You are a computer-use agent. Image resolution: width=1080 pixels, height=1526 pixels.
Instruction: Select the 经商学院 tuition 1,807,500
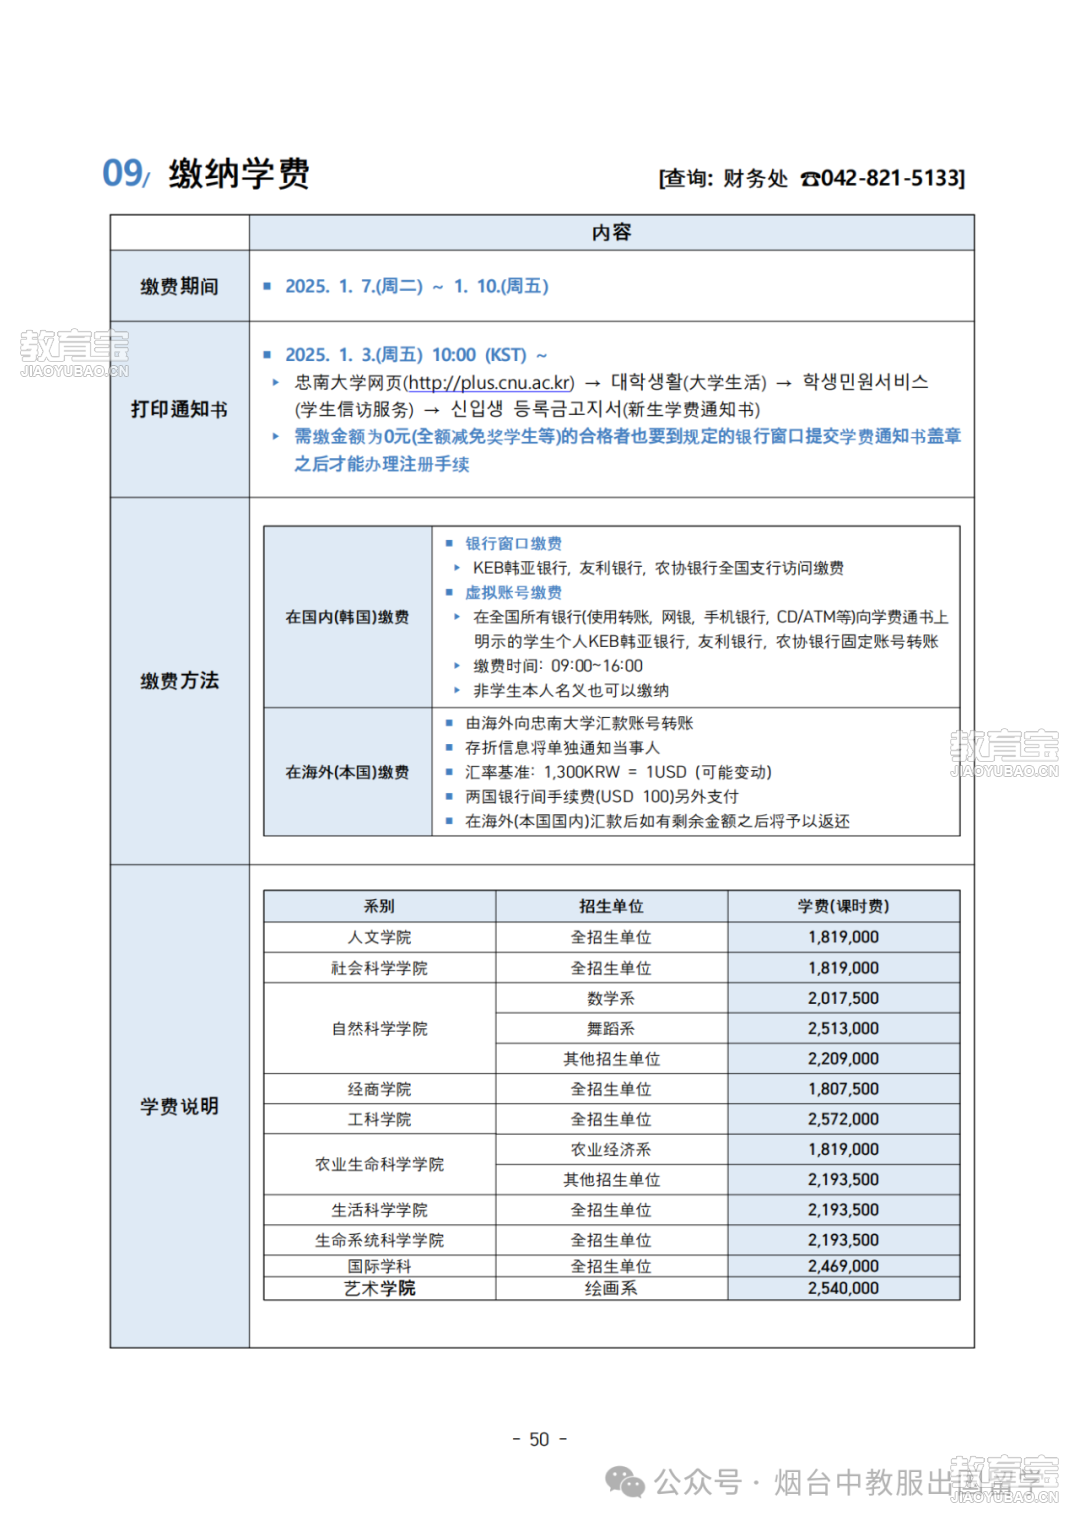(844, 1089)
